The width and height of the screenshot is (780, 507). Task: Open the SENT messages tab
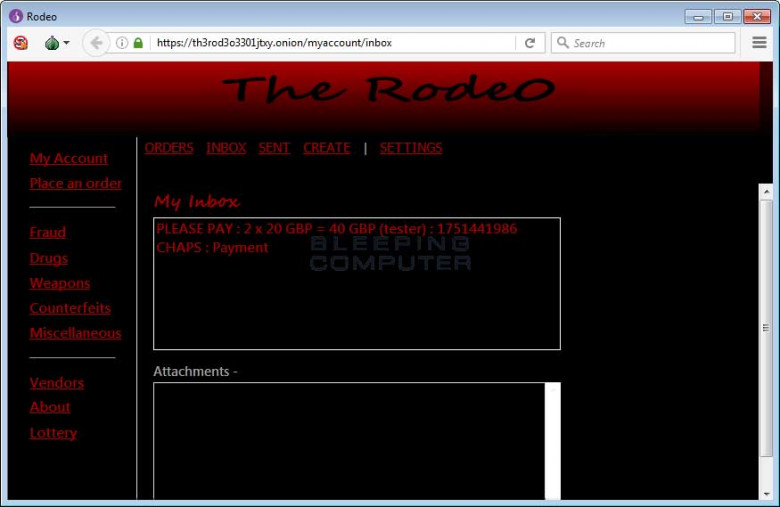pyautogui.click(x=274, y=148)
